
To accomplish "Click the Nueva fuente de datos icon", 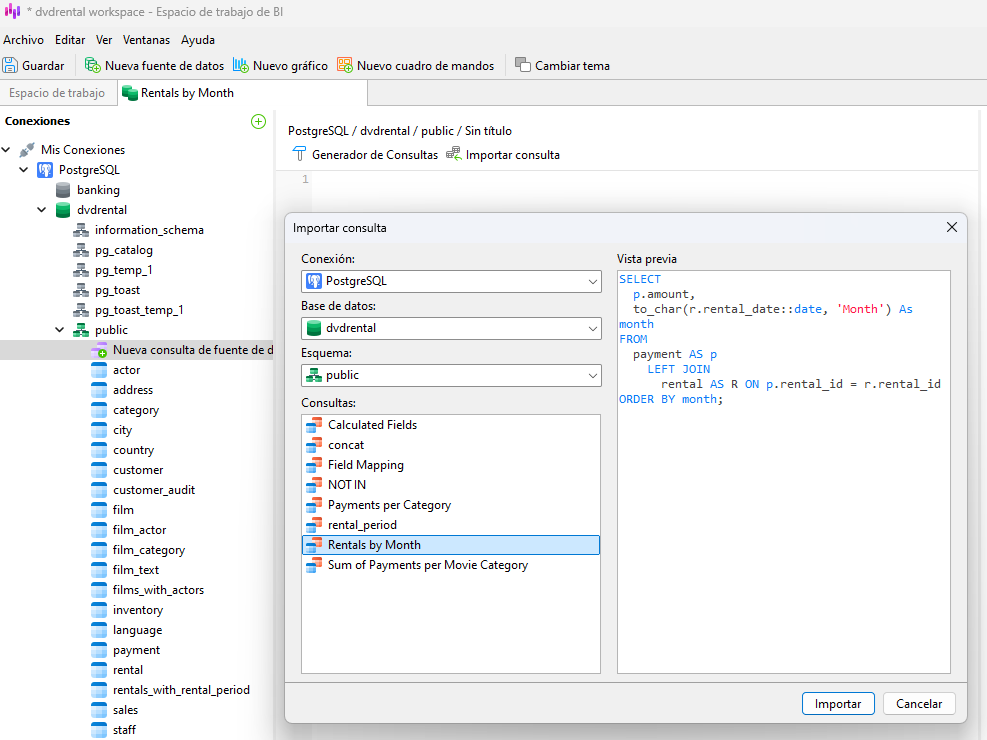I will coord(93,65).
